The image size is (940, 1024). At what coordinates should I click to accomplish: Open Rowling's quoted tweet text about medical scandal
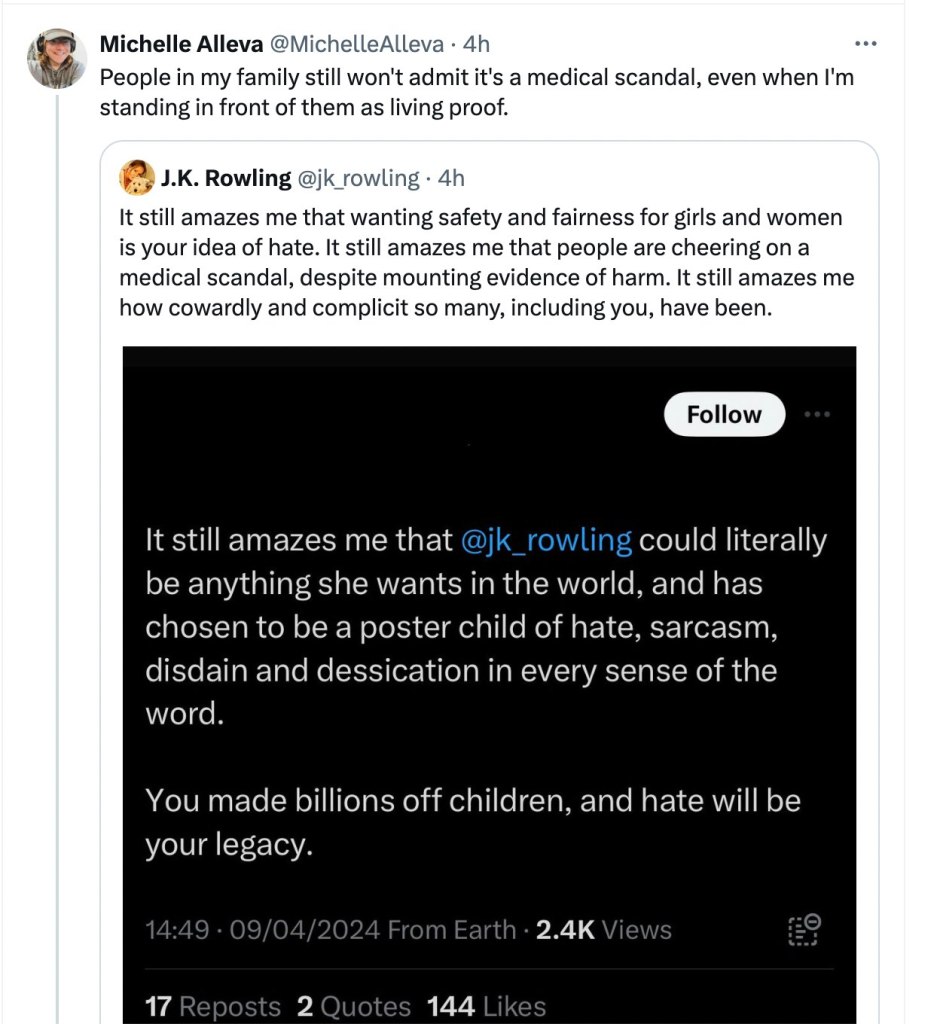486,262
